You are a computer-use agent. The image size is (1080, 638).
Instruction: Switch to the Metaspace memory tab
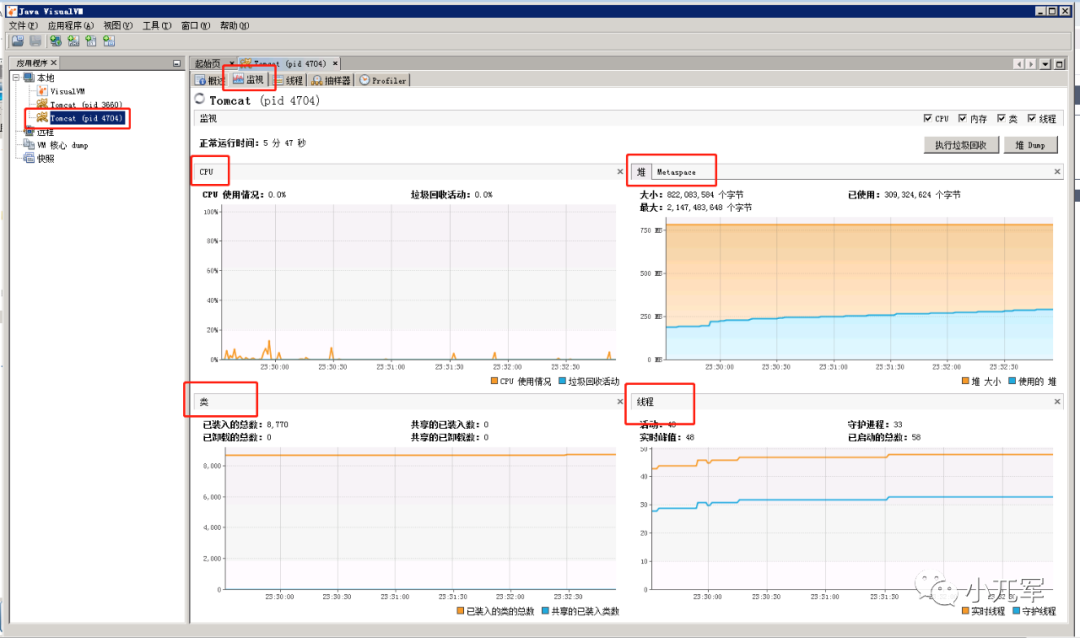point(676,172)
